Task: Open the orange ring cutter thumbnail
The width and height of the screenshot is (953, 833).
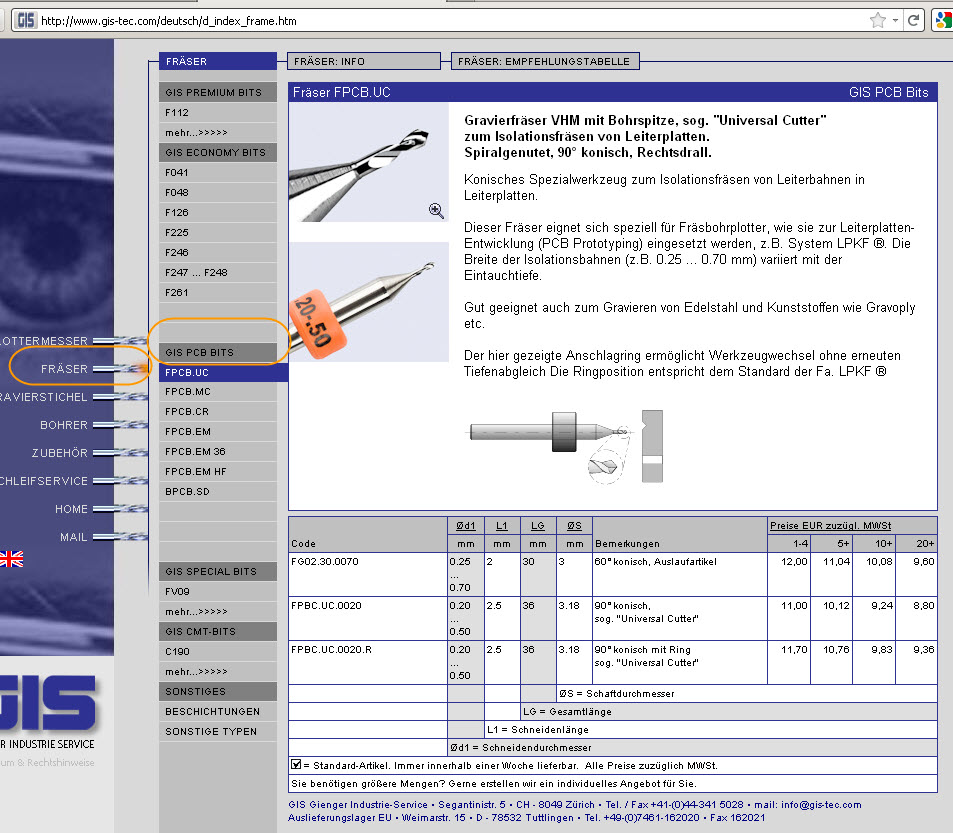Action: [x=369, y=302]
